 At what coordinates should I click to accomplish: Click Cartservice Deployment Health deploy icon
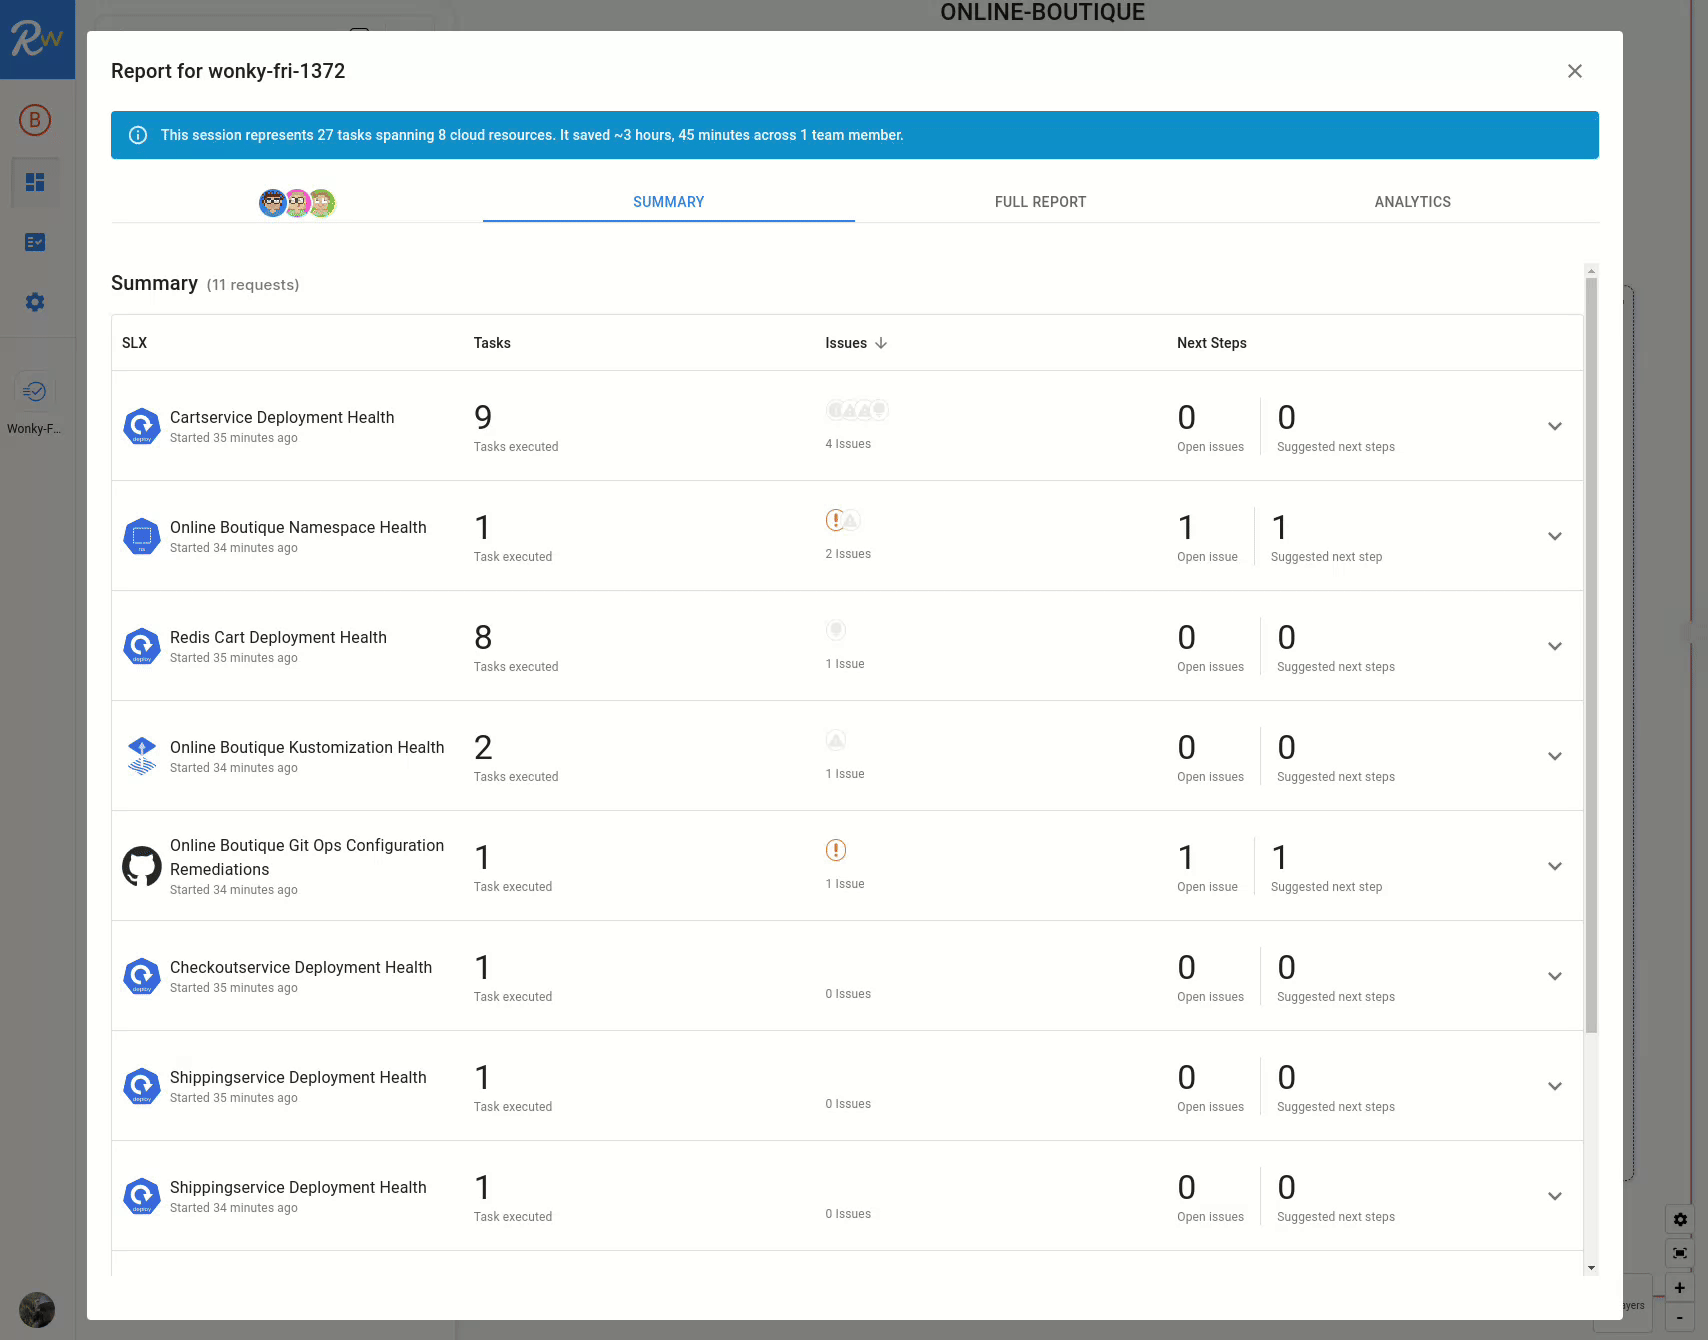pyautogui.click(x=142, y=426)
